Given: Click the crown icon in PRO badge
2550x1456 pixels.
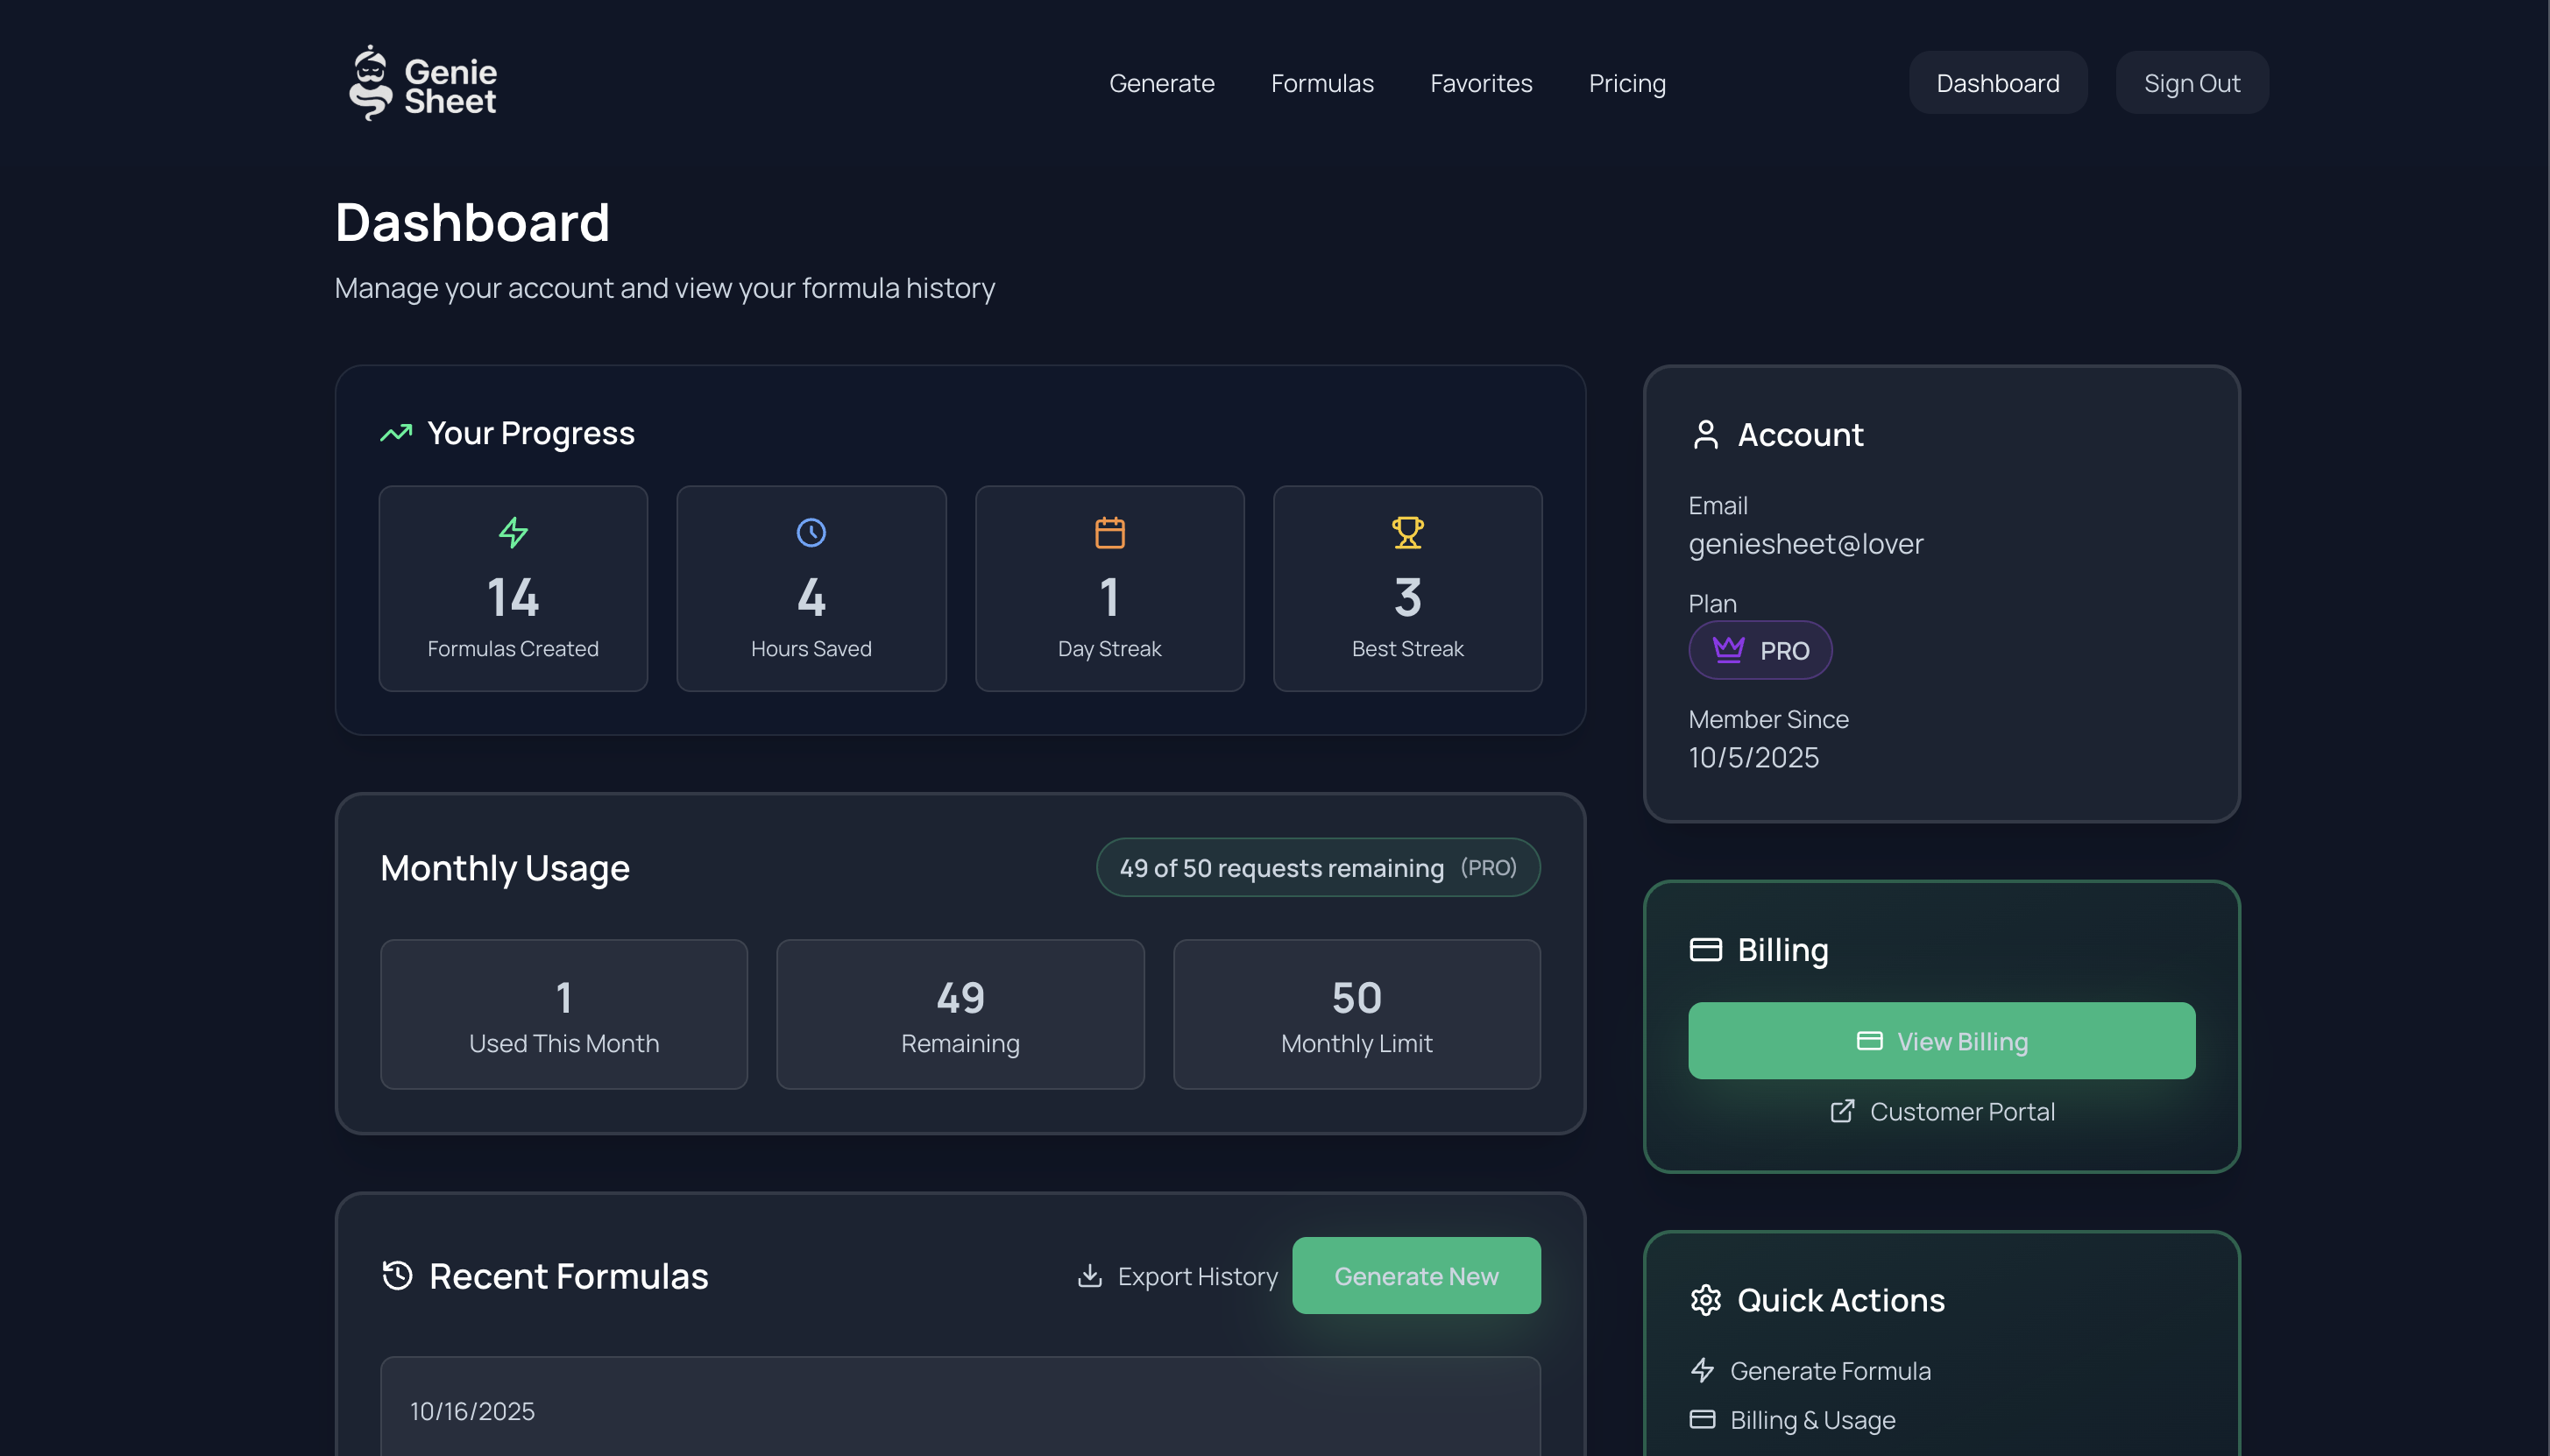Looking at the screenshot, I should pyautogui.click(x=1728, y=650).
